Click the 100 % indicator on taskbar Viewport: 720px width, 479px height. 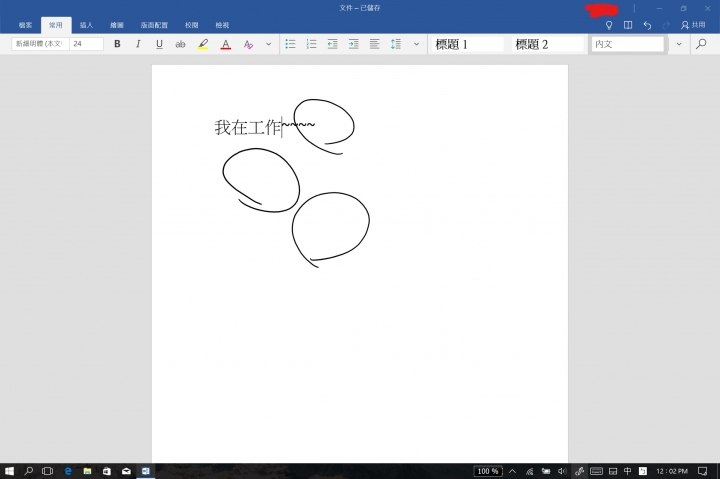pos(488,471)
